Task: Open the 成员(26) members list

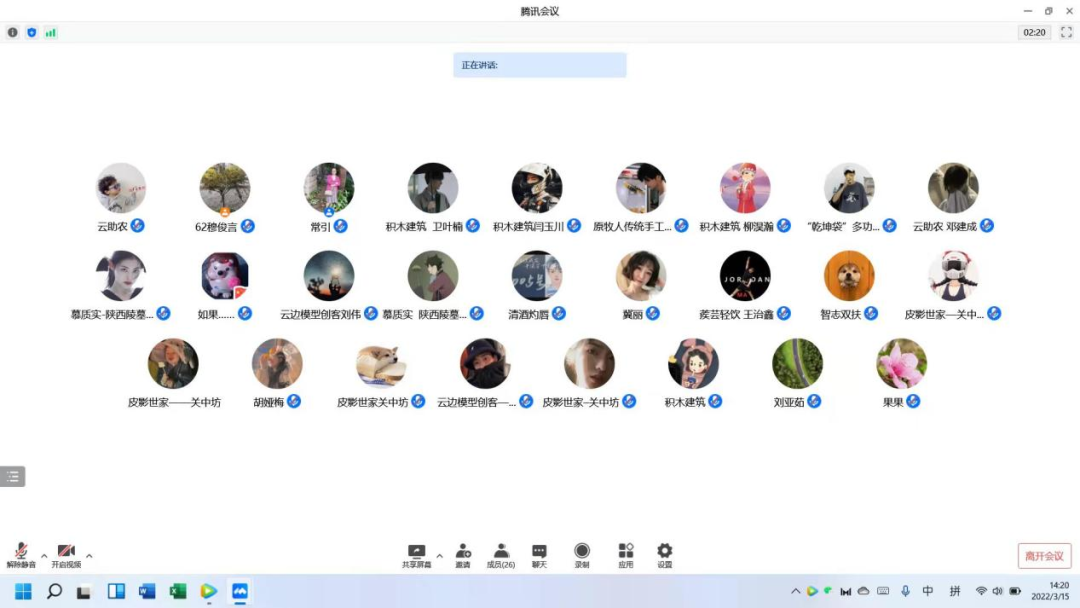Action: [501, 555]
